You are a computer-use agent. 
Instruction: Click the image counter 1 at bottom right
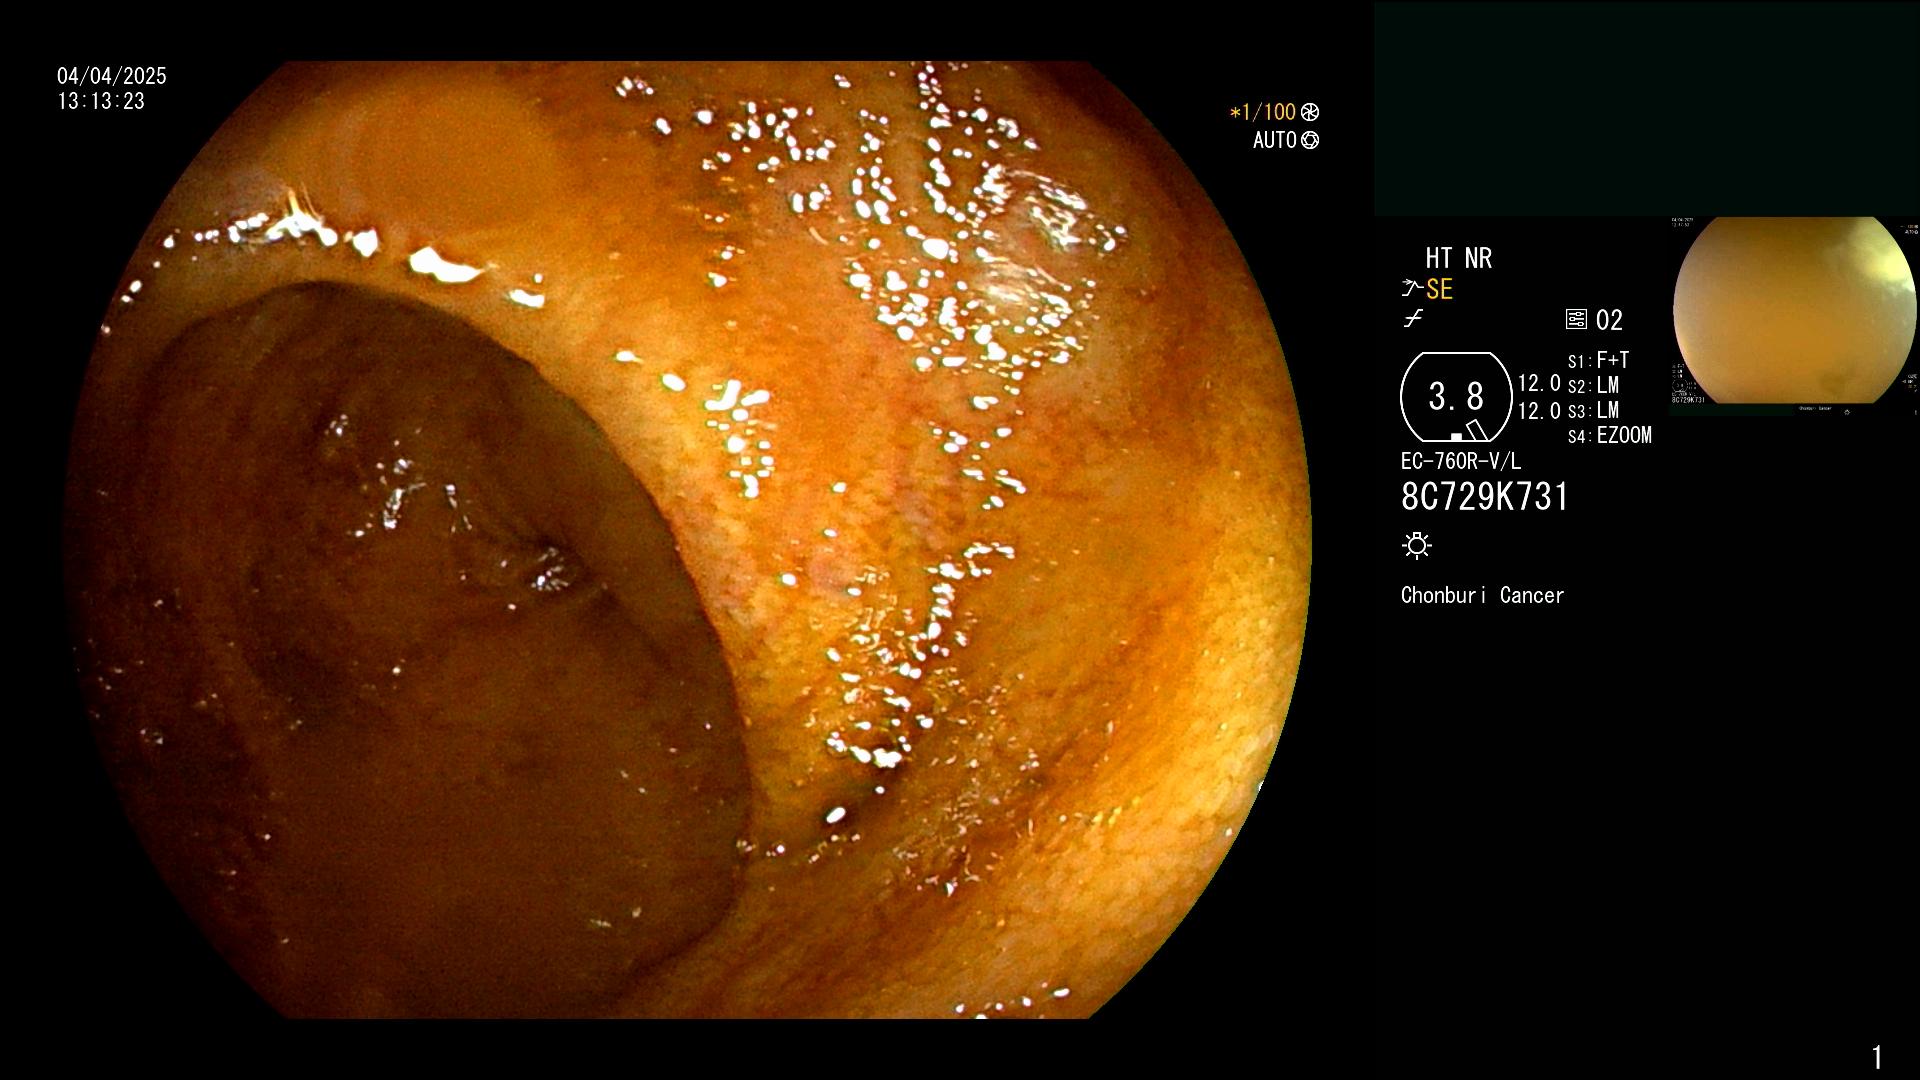coord(1877,1057)
